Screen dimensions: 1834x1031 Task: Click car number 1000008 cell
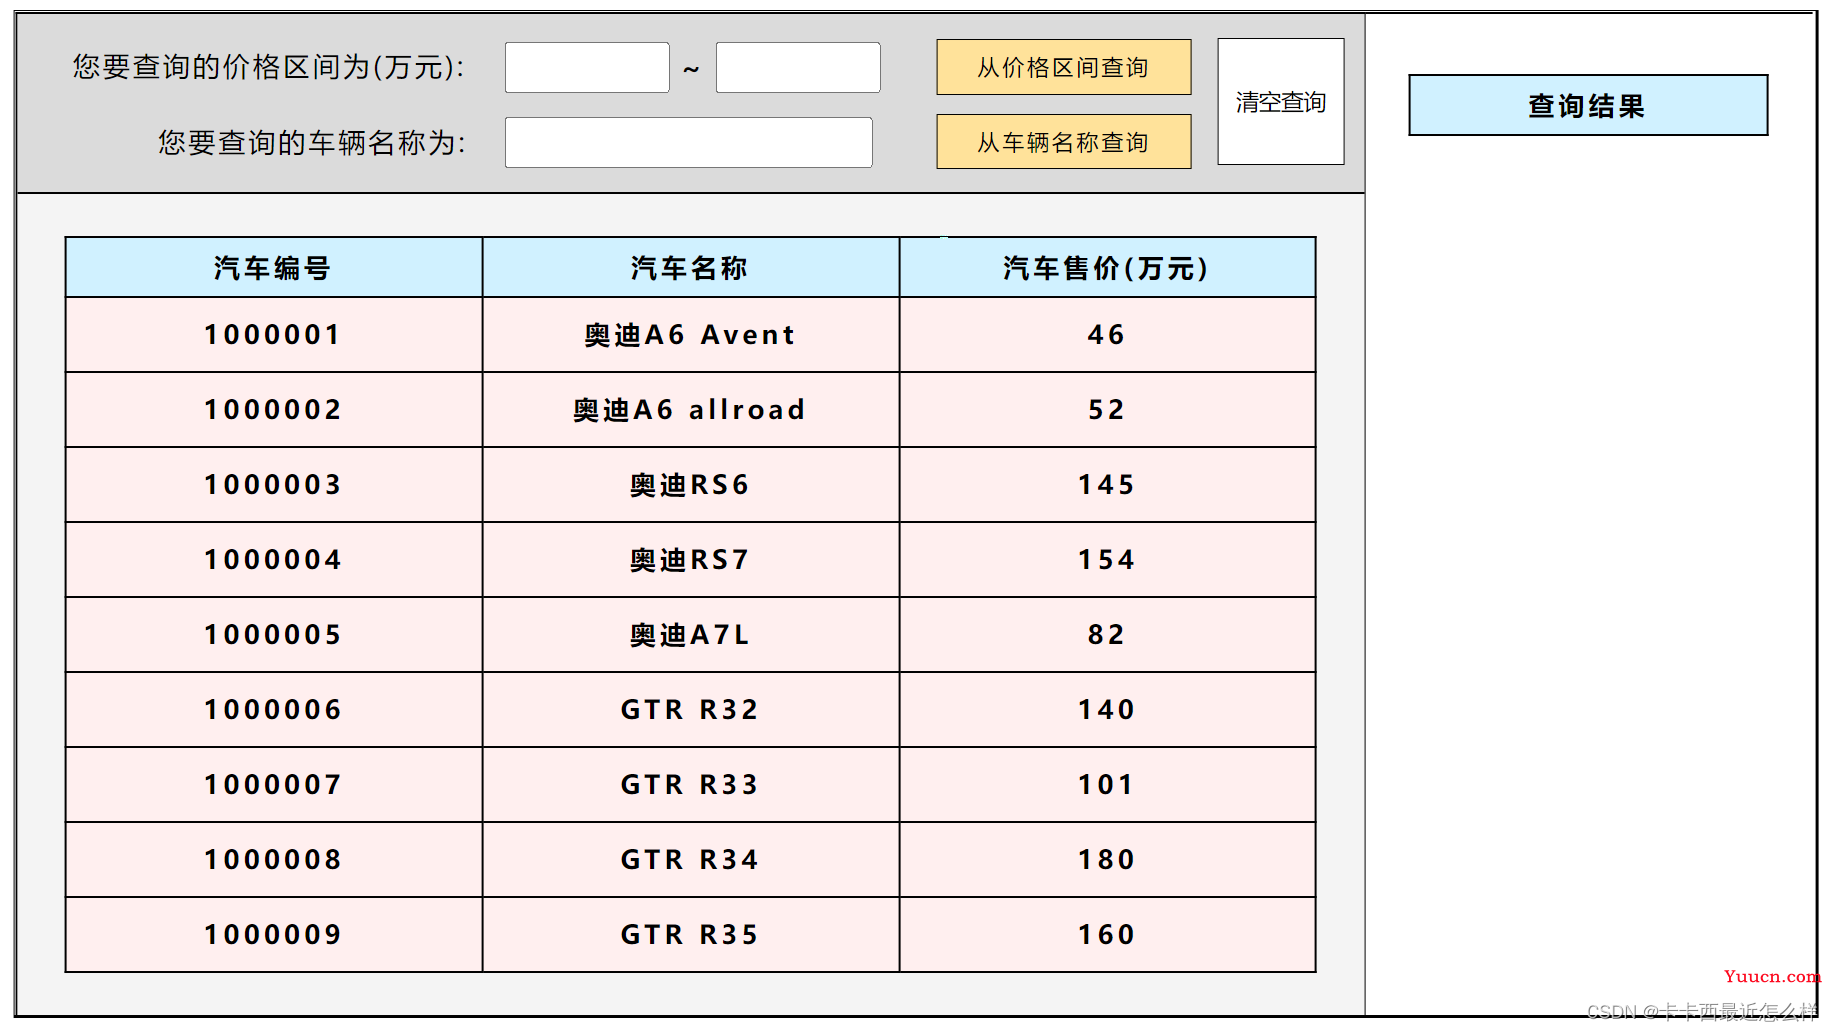pos(274,860)
